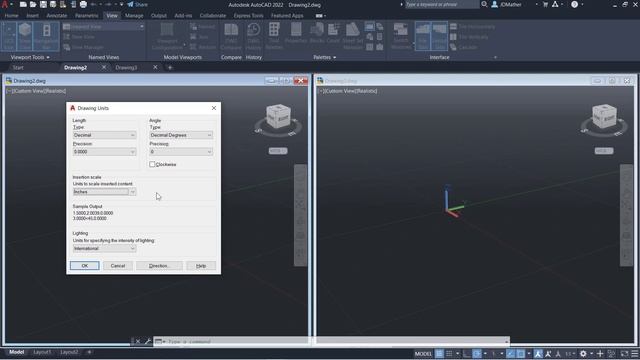Click Cascade in Interface panel
The width and height of the screenshot is (640, 360).
point(463,47)
